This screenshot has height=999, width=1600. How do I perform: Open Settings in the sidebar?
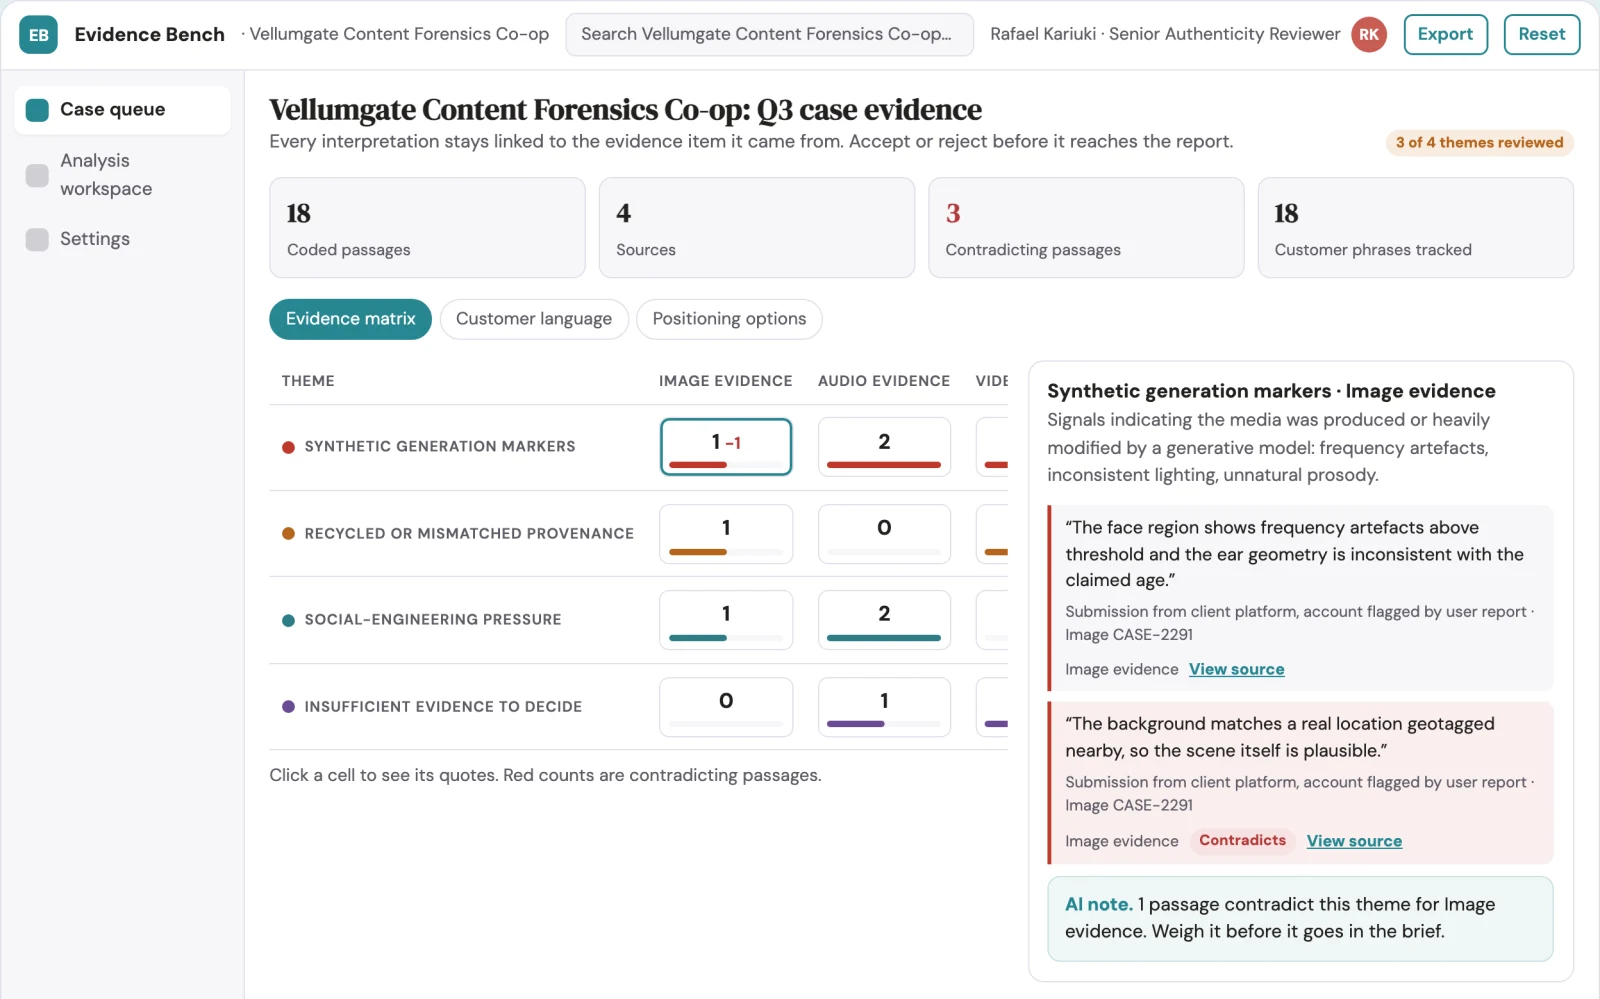(x=122, y=239)
